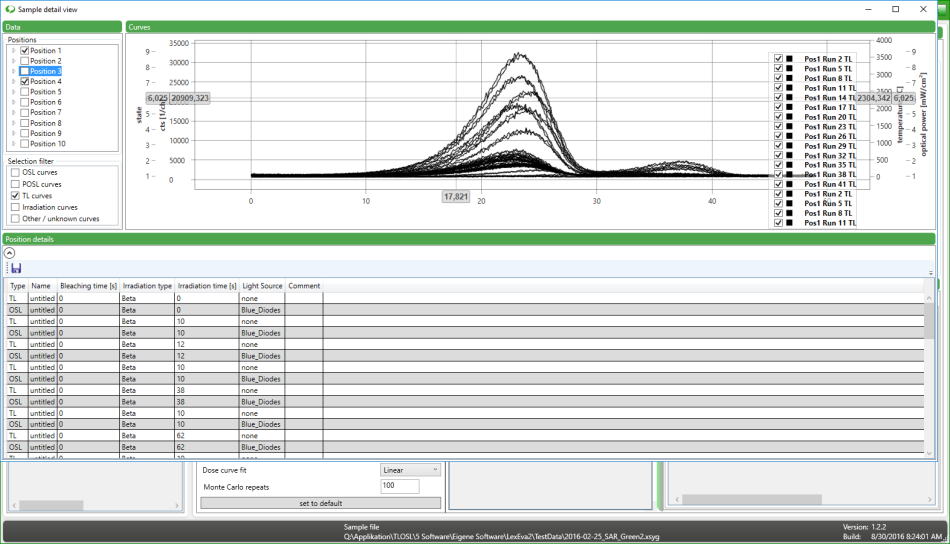Click the Curves panel header
Screen dimensions: 950x544
pyautogui.click(x=530, y=27)
